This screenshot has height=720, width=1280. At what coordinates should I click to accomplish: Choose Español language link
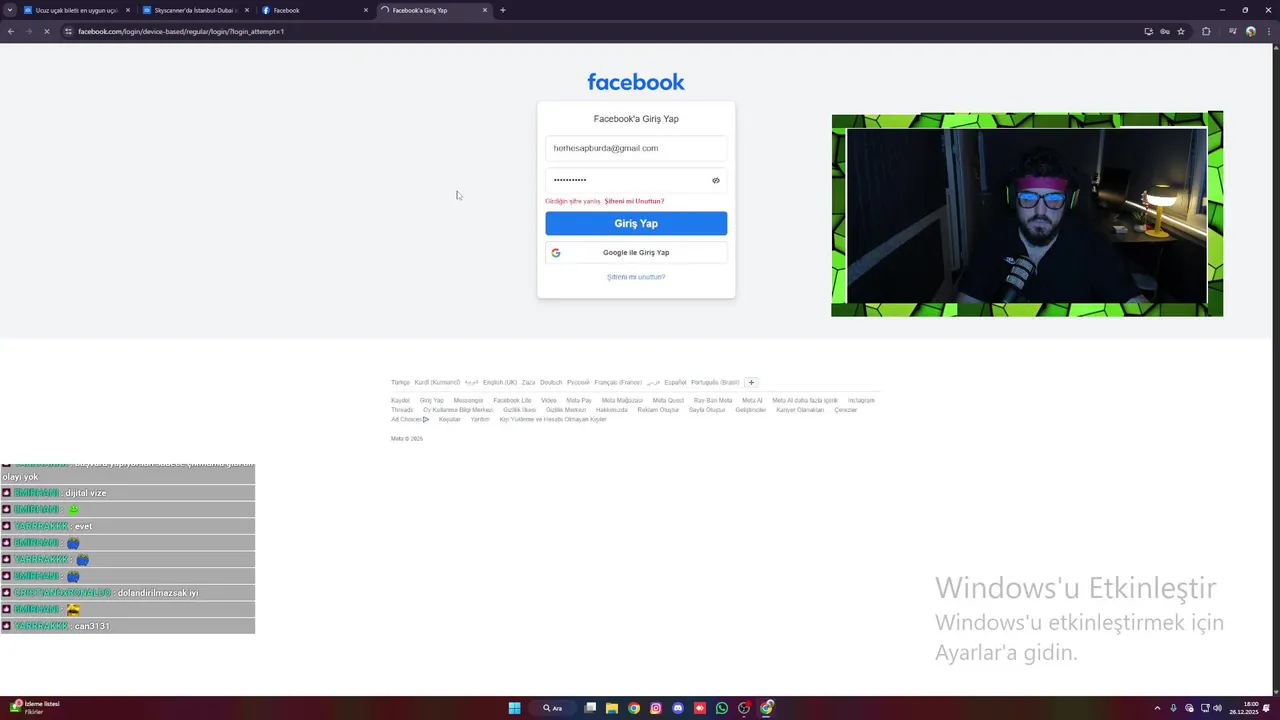(x=675, y=382)
